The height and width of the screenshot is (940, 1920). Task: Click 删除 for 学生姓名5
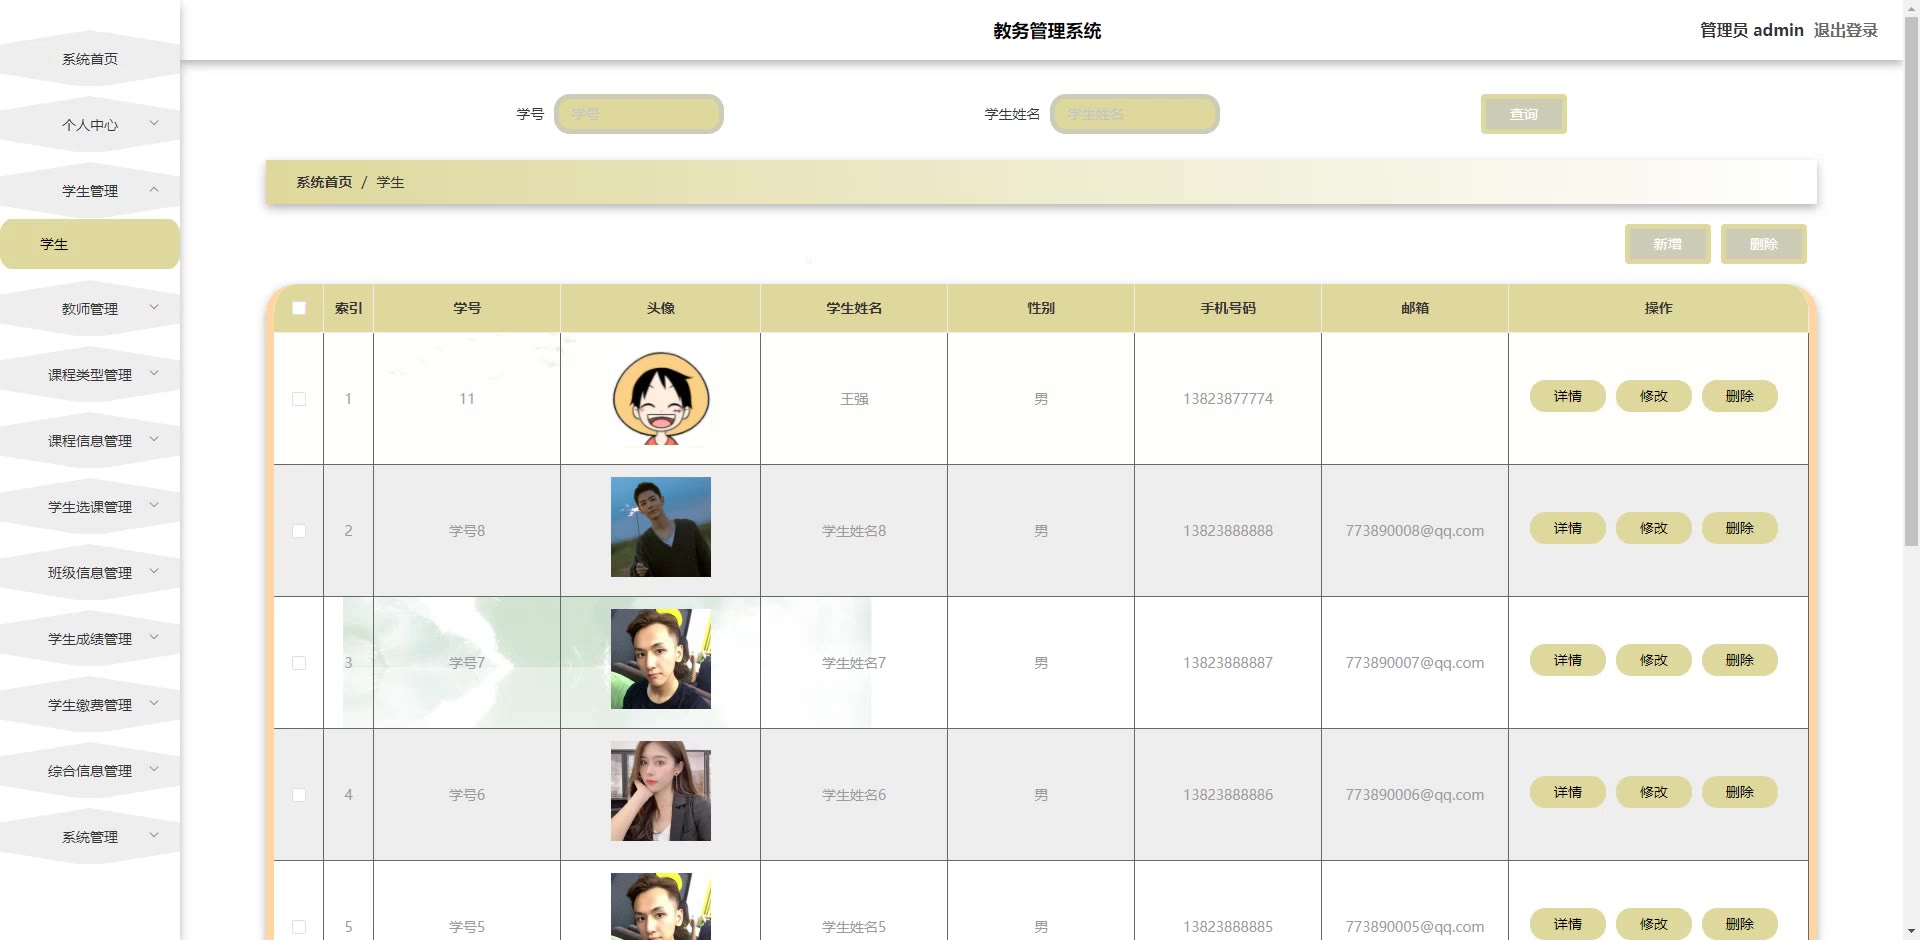pyautogui.click(x=1739, y=924)
